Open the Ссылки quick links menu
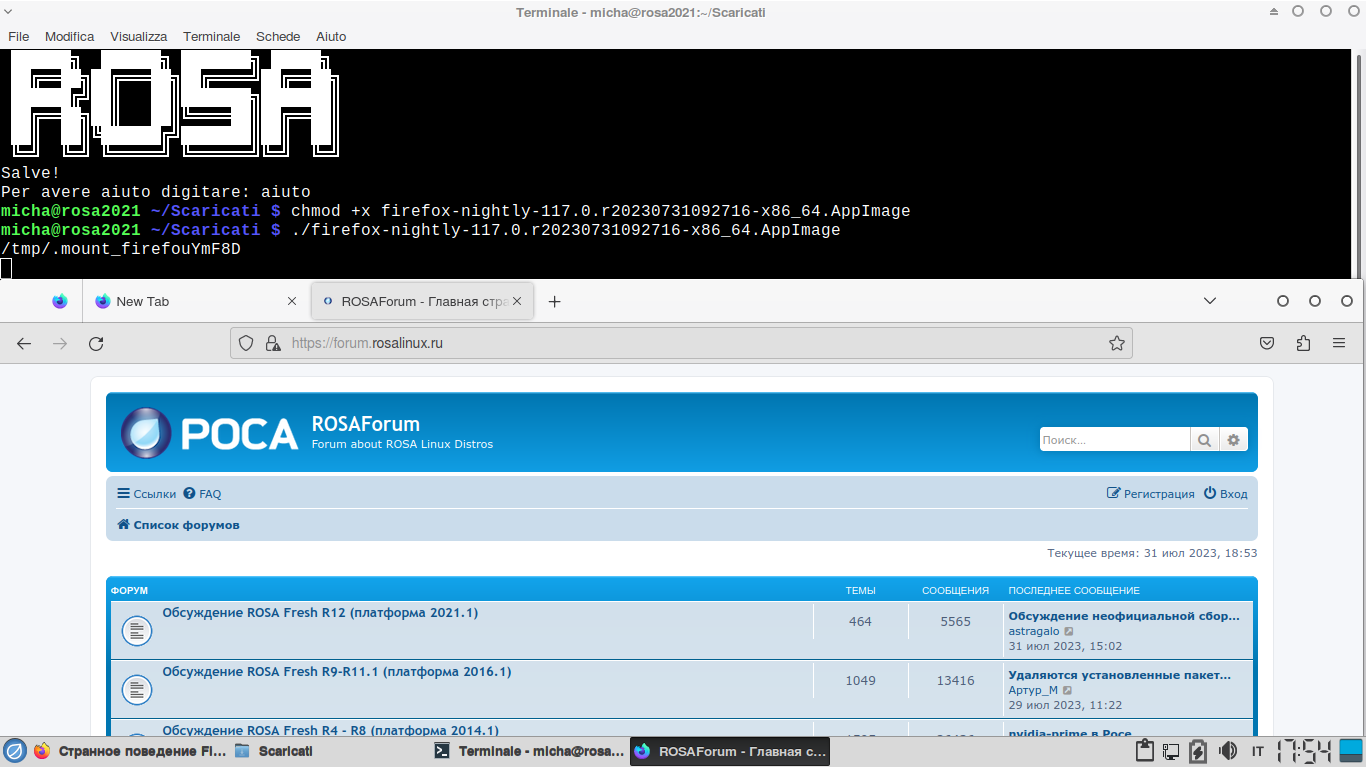Image resolution: width=1366 pixels, height=767 pixels. click(x=146, y=494)
